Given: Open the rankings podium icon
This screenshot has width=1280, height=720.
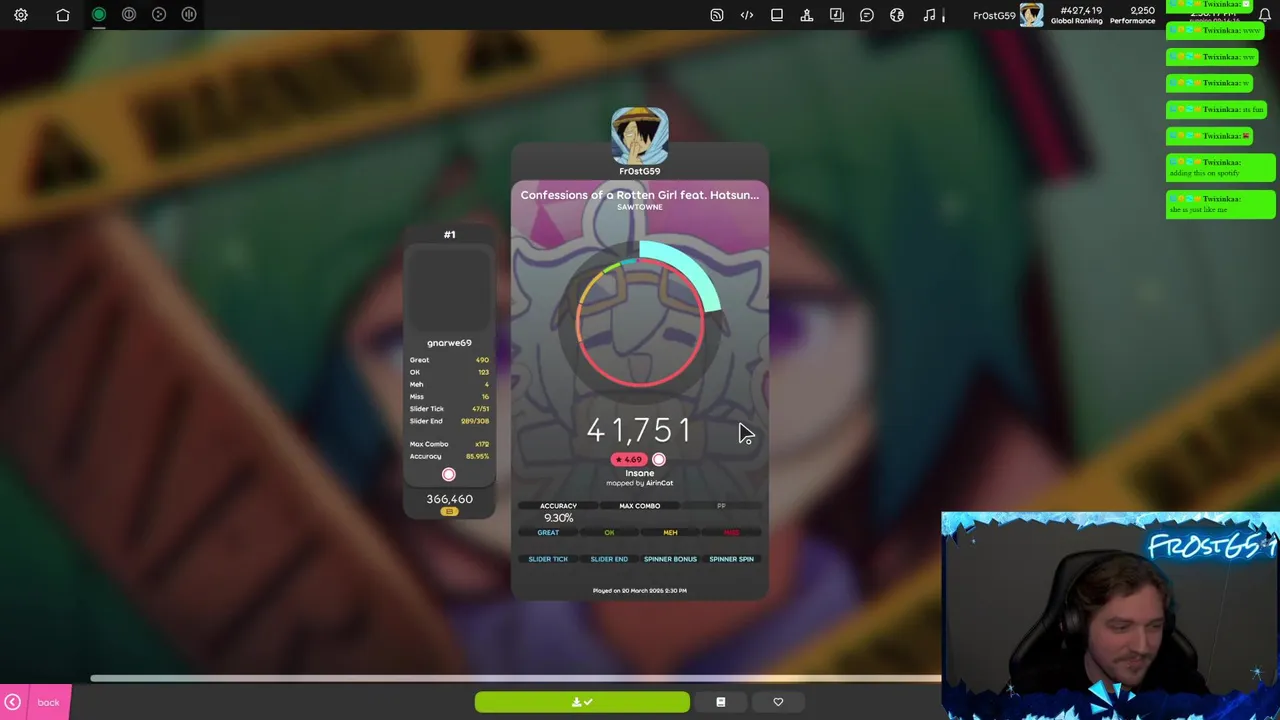Looking at the screenshot, I should point(807,15).
